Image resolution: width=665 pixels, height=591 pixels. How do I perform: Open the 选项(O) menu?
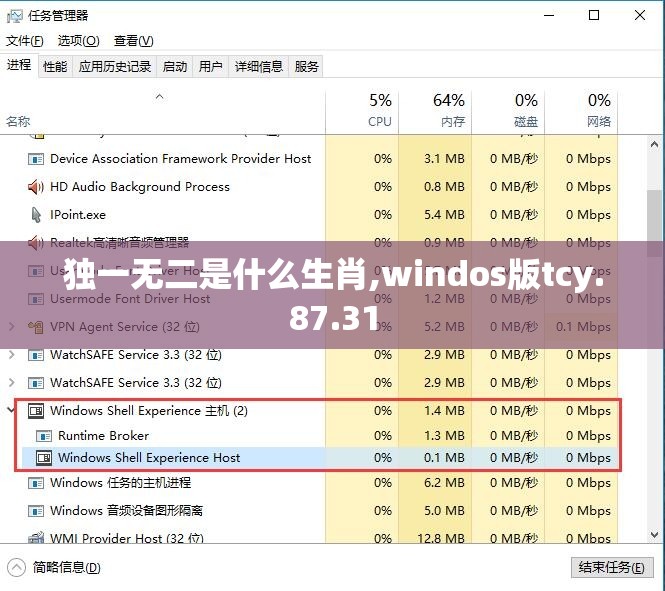point(78,41)
